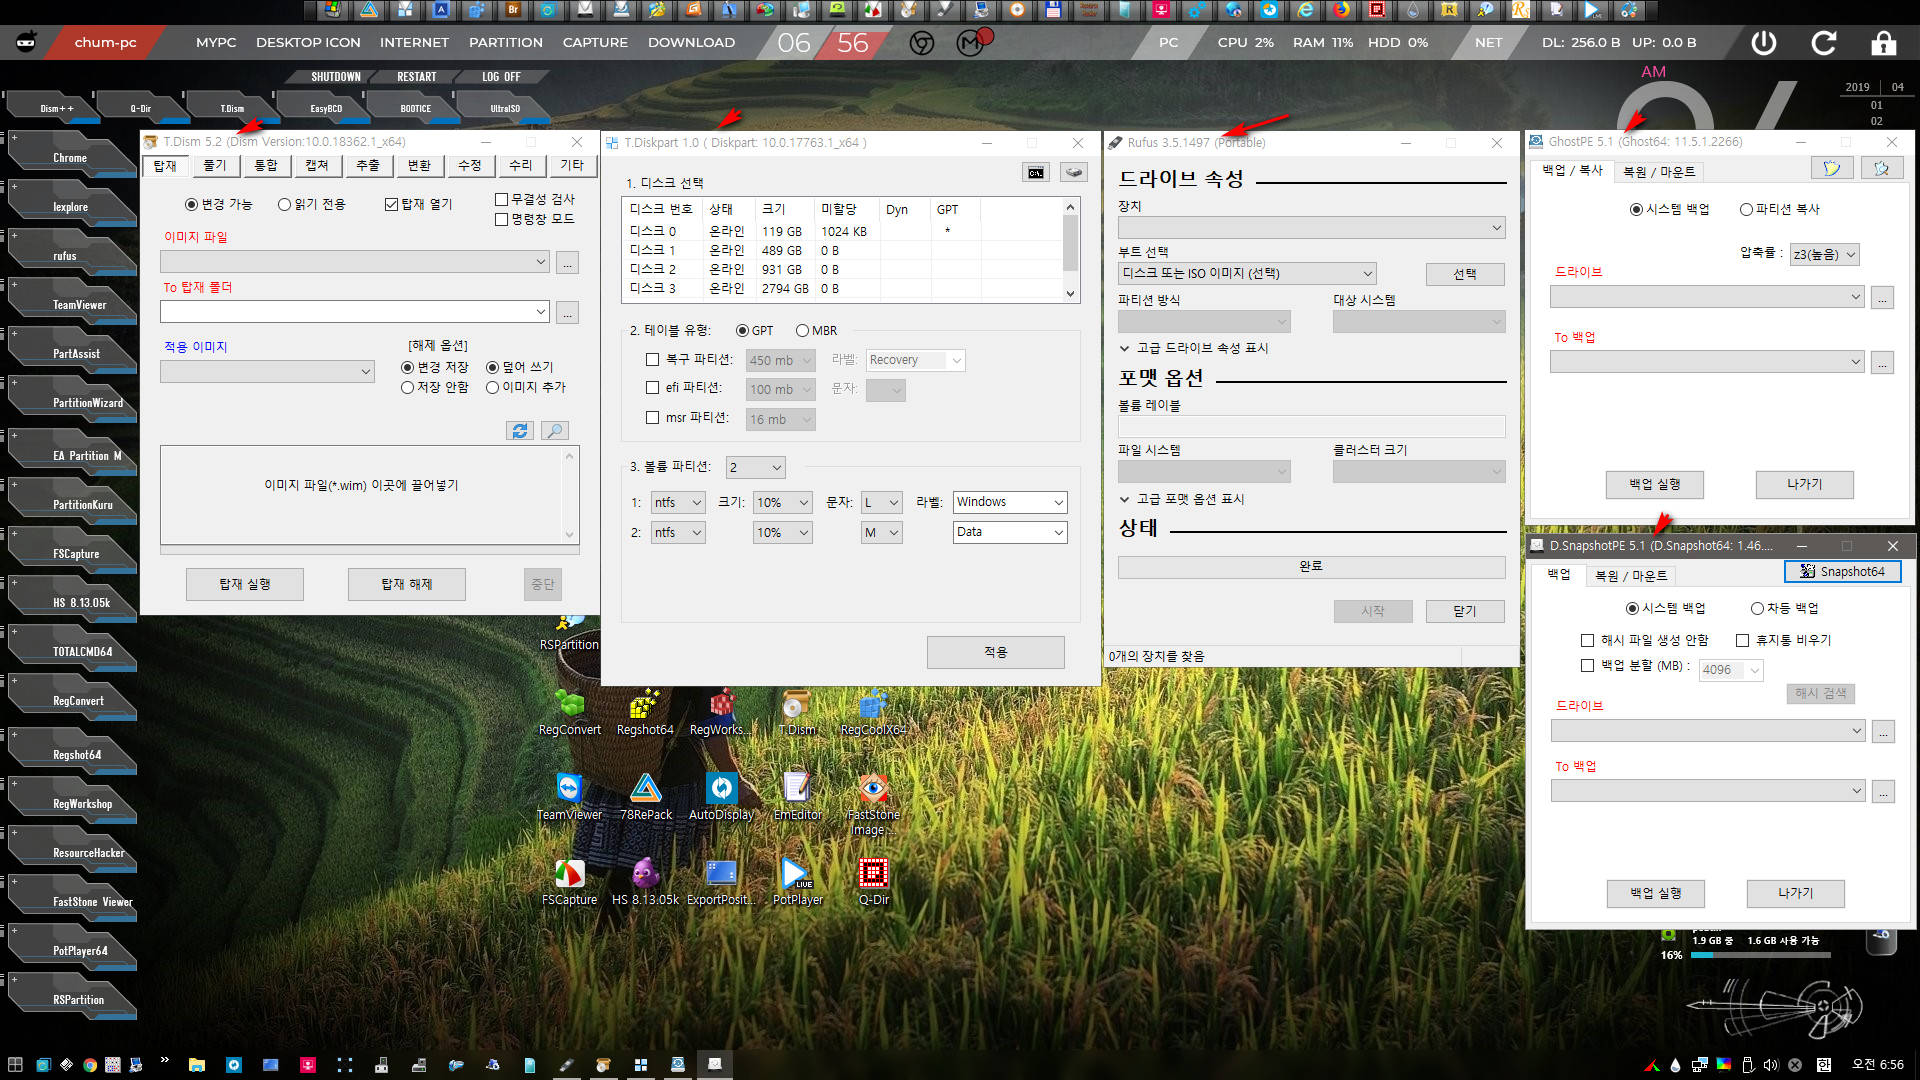Image resolution: width=1920 pixels, height=1080 pixels.
Task: Open partition 1 ntfs filesystem dropdown
Action: tap(678, 503)
